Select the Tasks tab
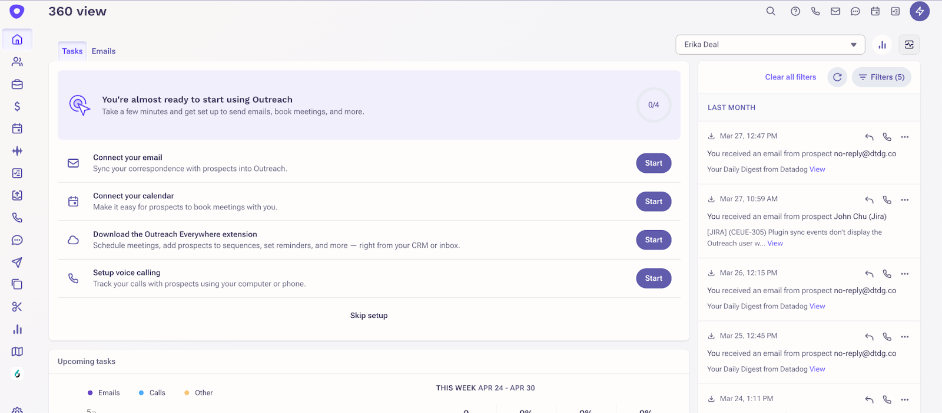 coord(72,51)
